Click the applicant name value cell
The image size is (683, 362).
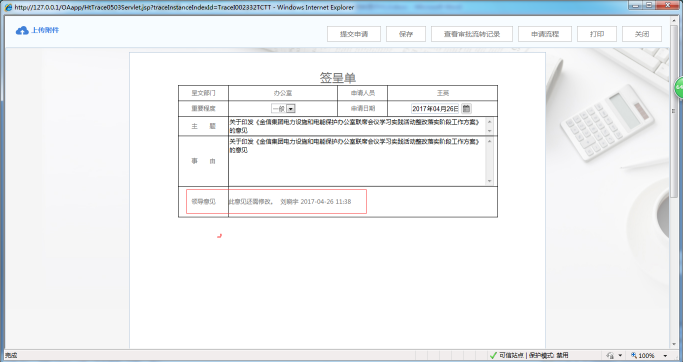click(443, 93)
